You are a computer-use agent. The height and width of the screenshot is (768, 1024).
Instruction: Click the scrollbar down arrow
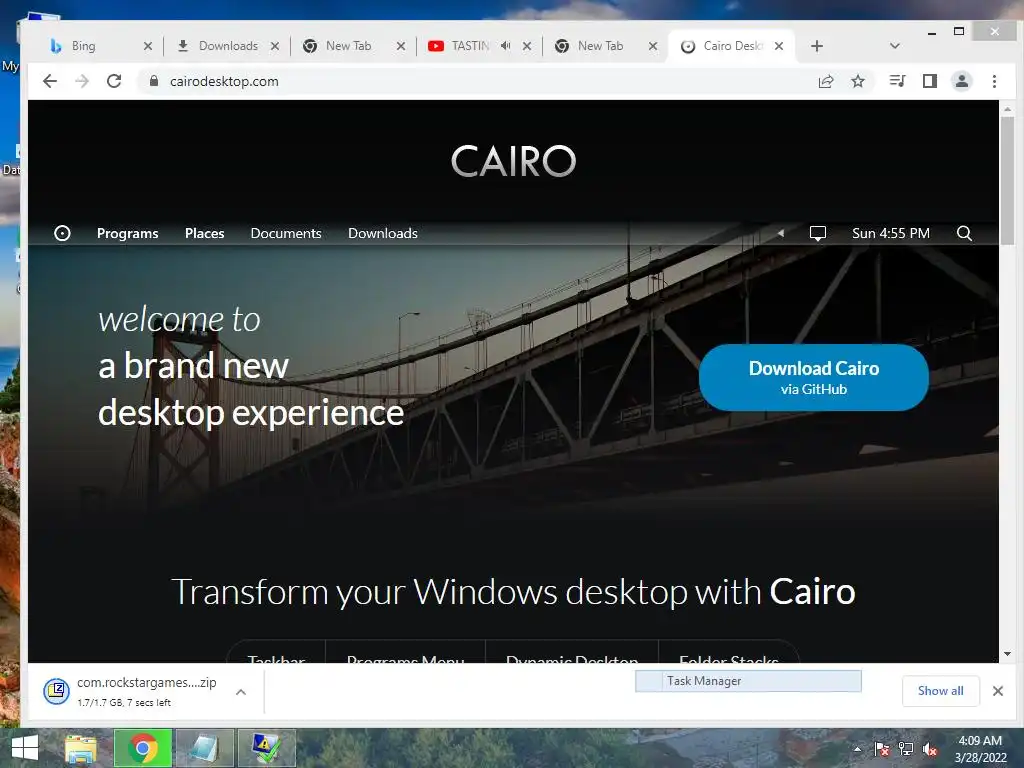pos(1007,654)
